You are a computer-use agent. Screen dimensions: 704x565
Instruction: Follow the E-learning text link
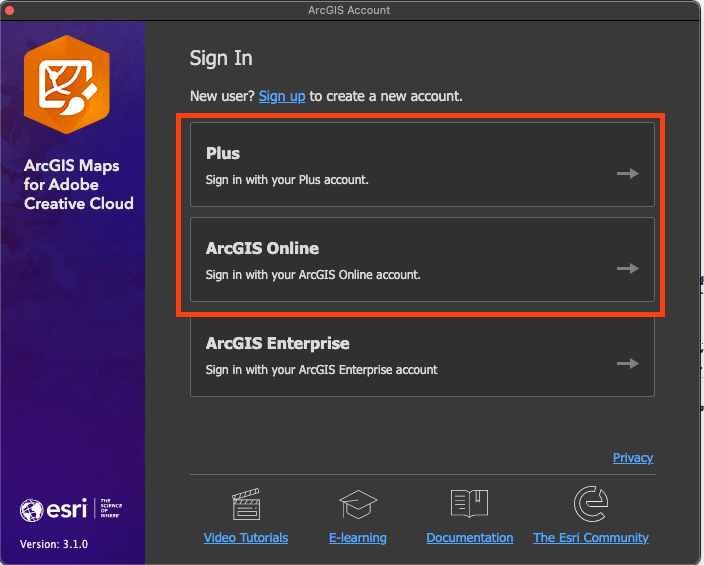[x=357, y=538]
